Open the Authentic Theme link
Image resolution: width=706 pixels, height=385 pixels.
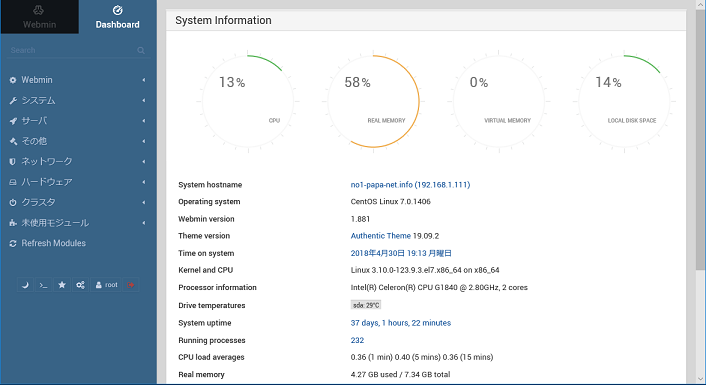[380, 236]
